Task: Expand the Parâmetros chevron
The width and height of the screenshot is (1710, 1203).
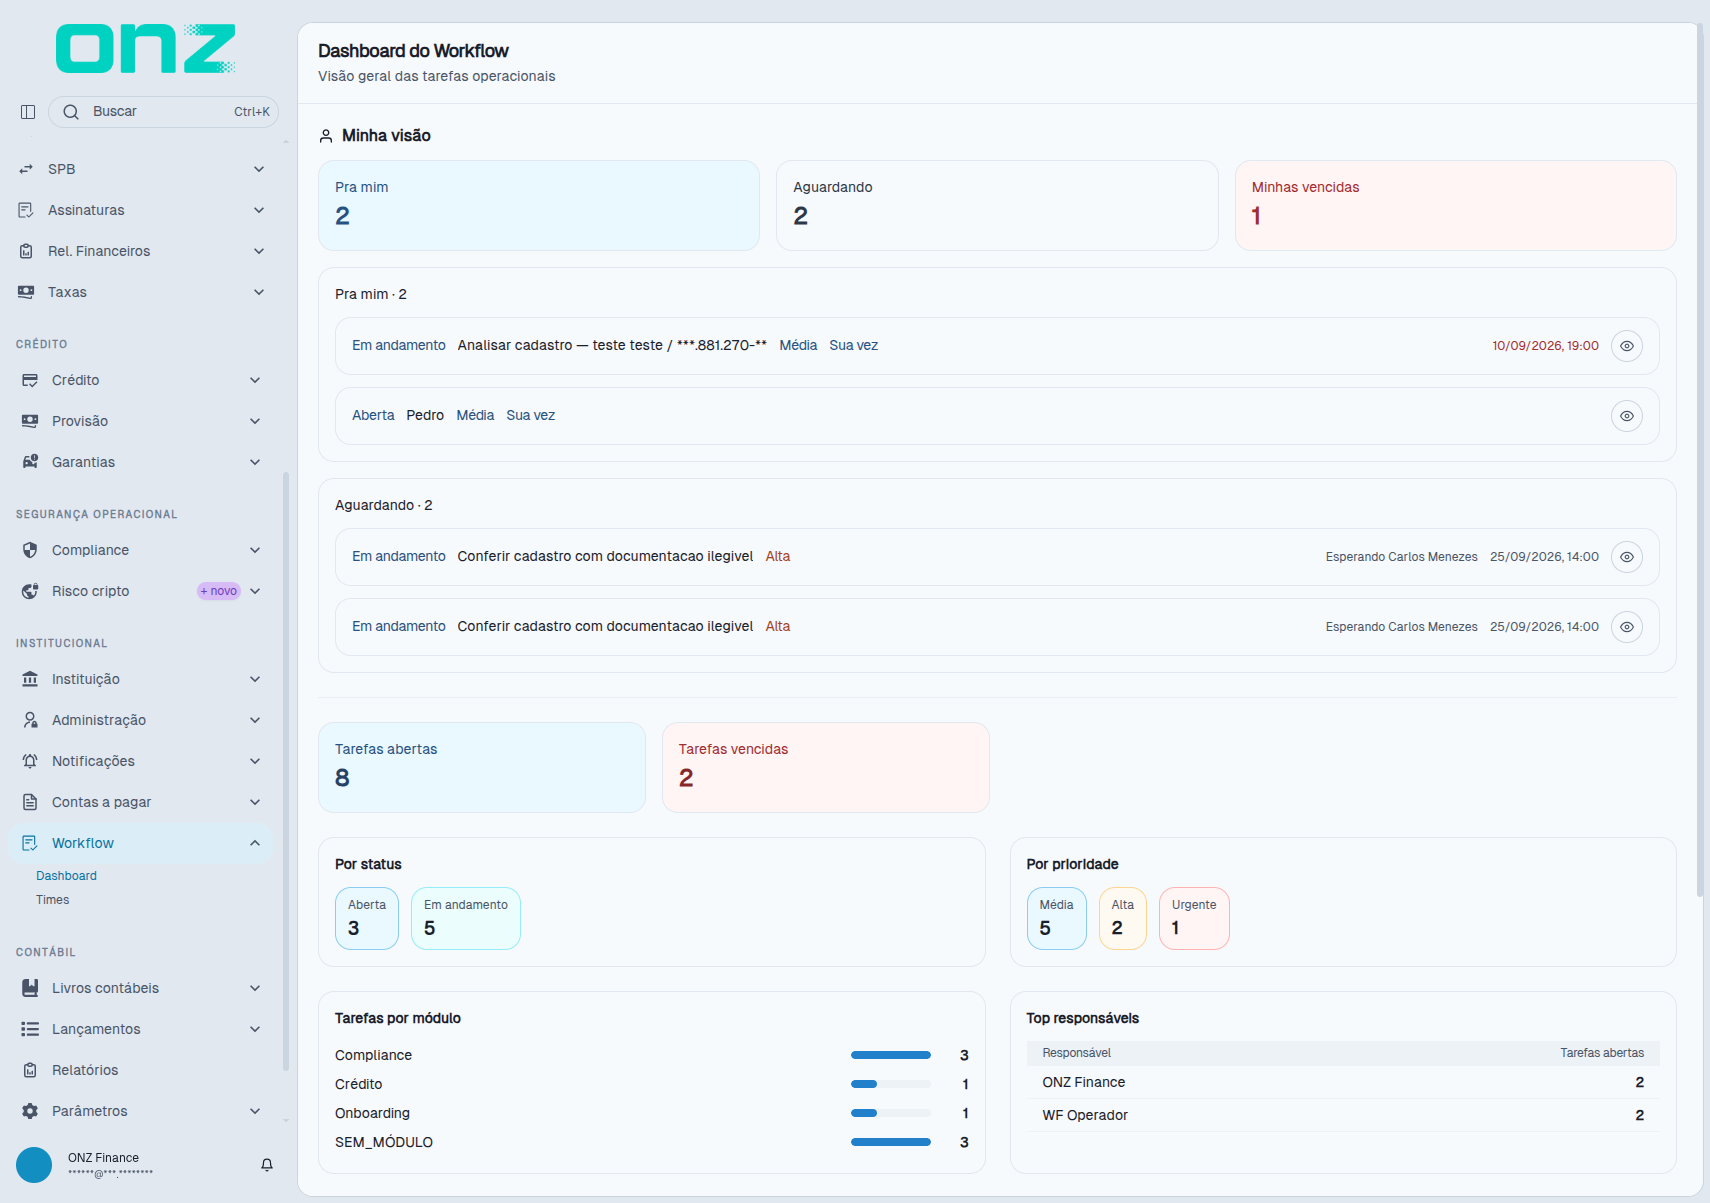Action: pos(255,1111)
